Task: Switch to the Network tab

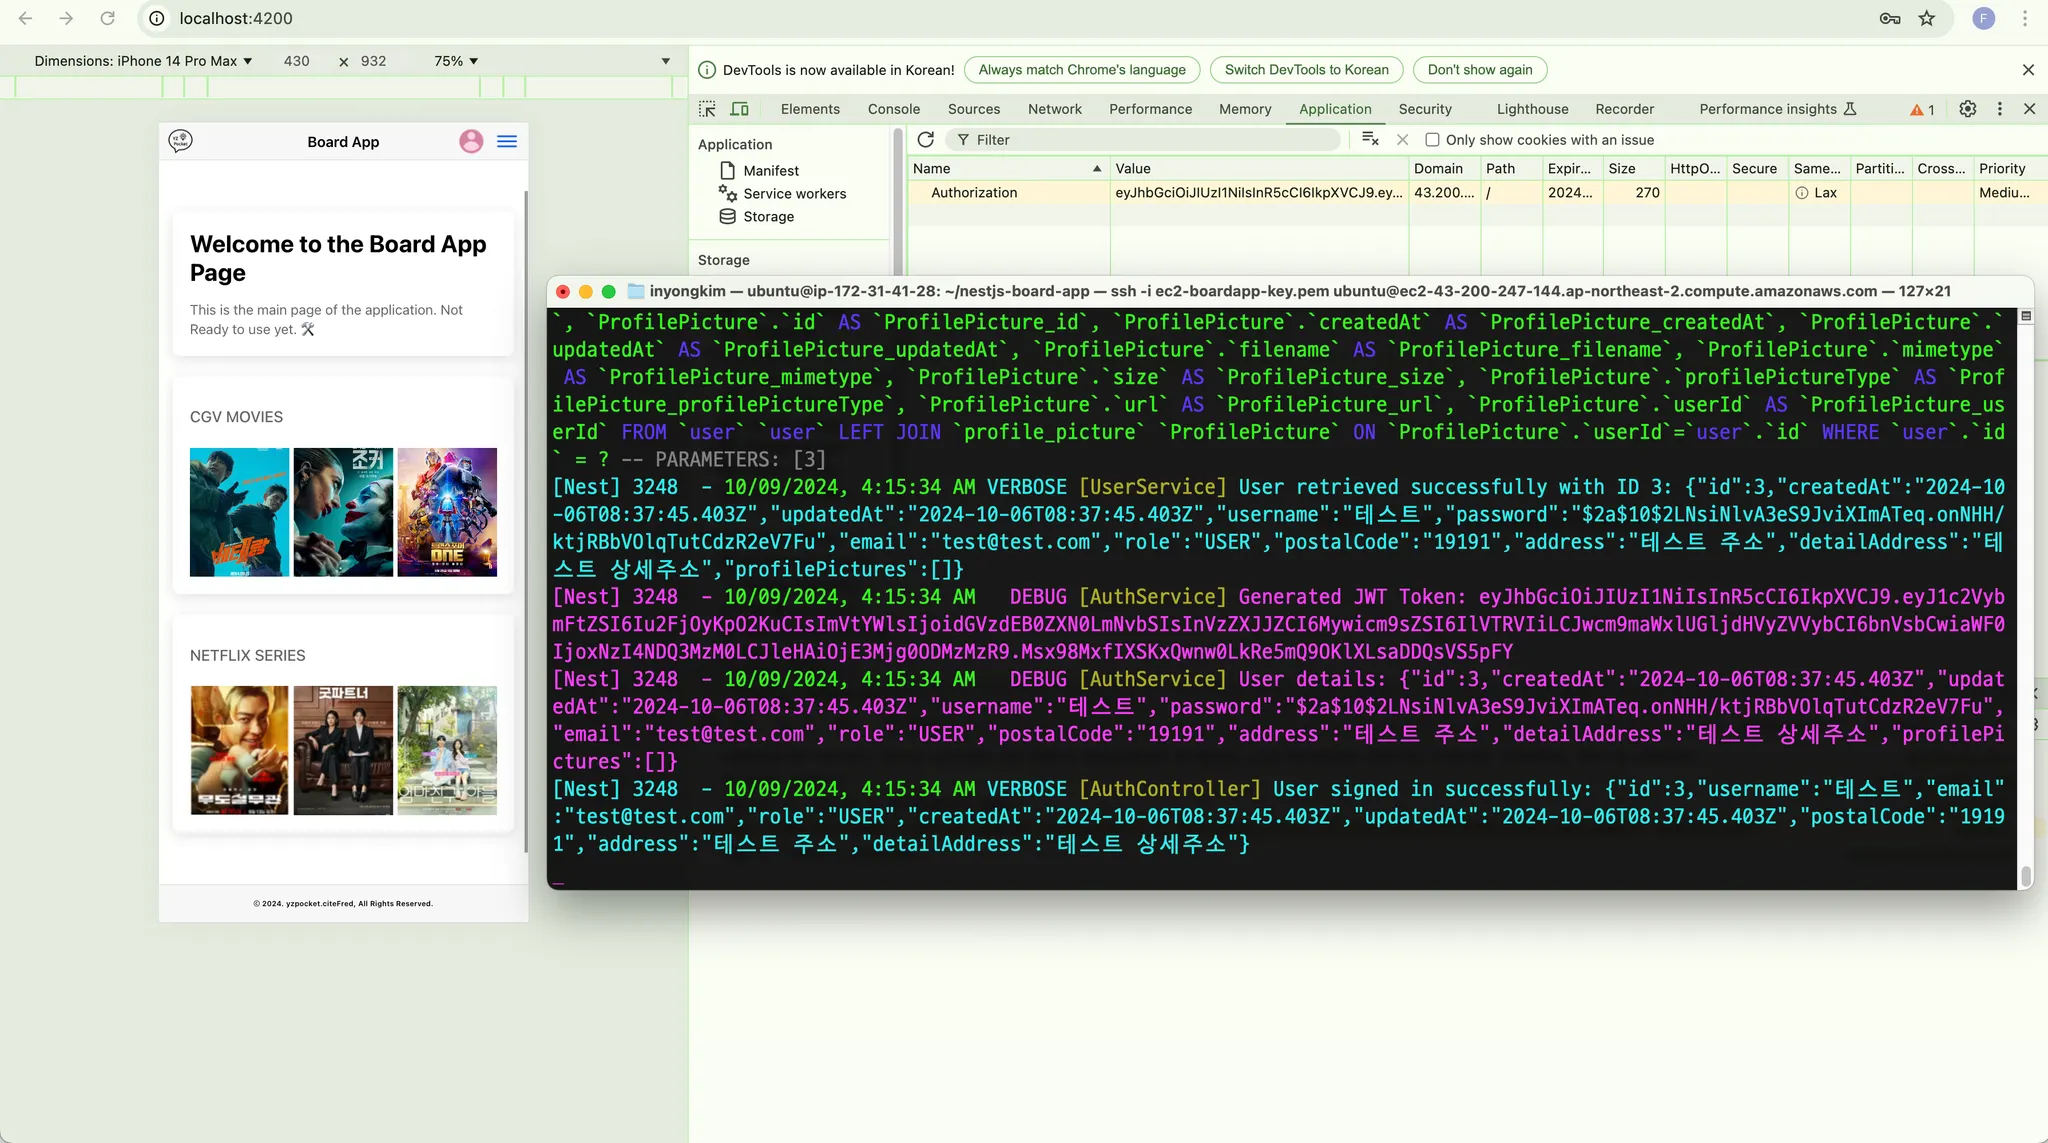Action: pyautogui.click(x=1054, y=109)
